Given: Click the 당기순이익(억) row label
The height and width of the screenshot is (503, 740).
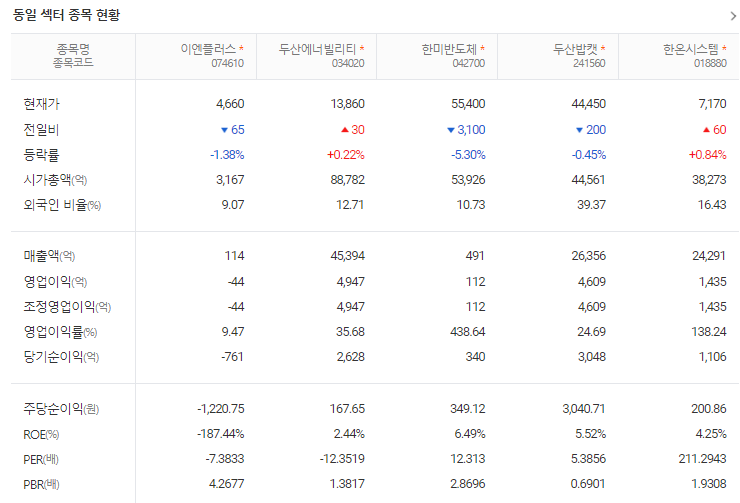Looking at the screenshot, I should coord(61,357).
